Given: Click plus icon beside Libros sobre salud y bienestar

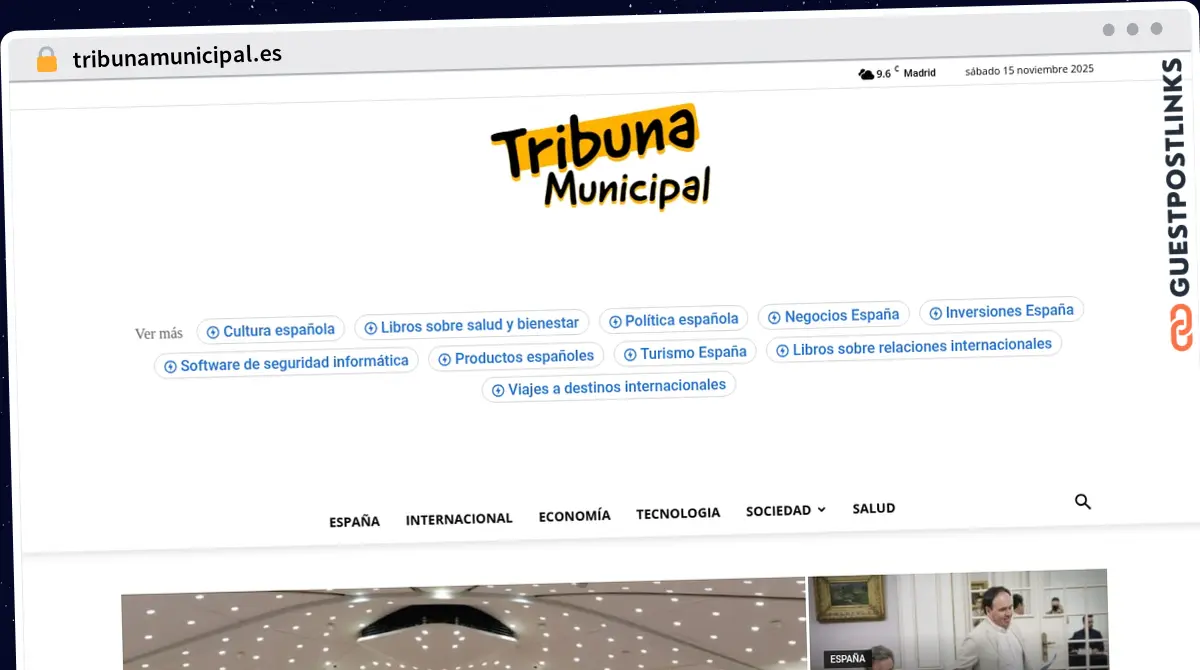Looking at the screenshot, I should coord(370,327).
